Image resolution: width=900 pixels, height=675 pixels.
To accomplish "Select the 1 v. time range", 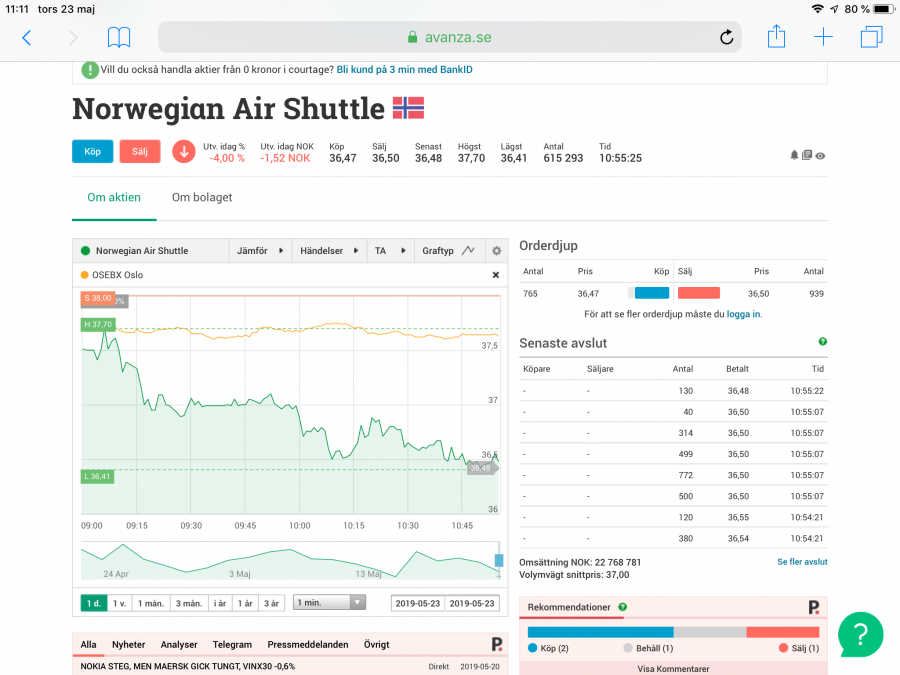I will coord(119,603).
